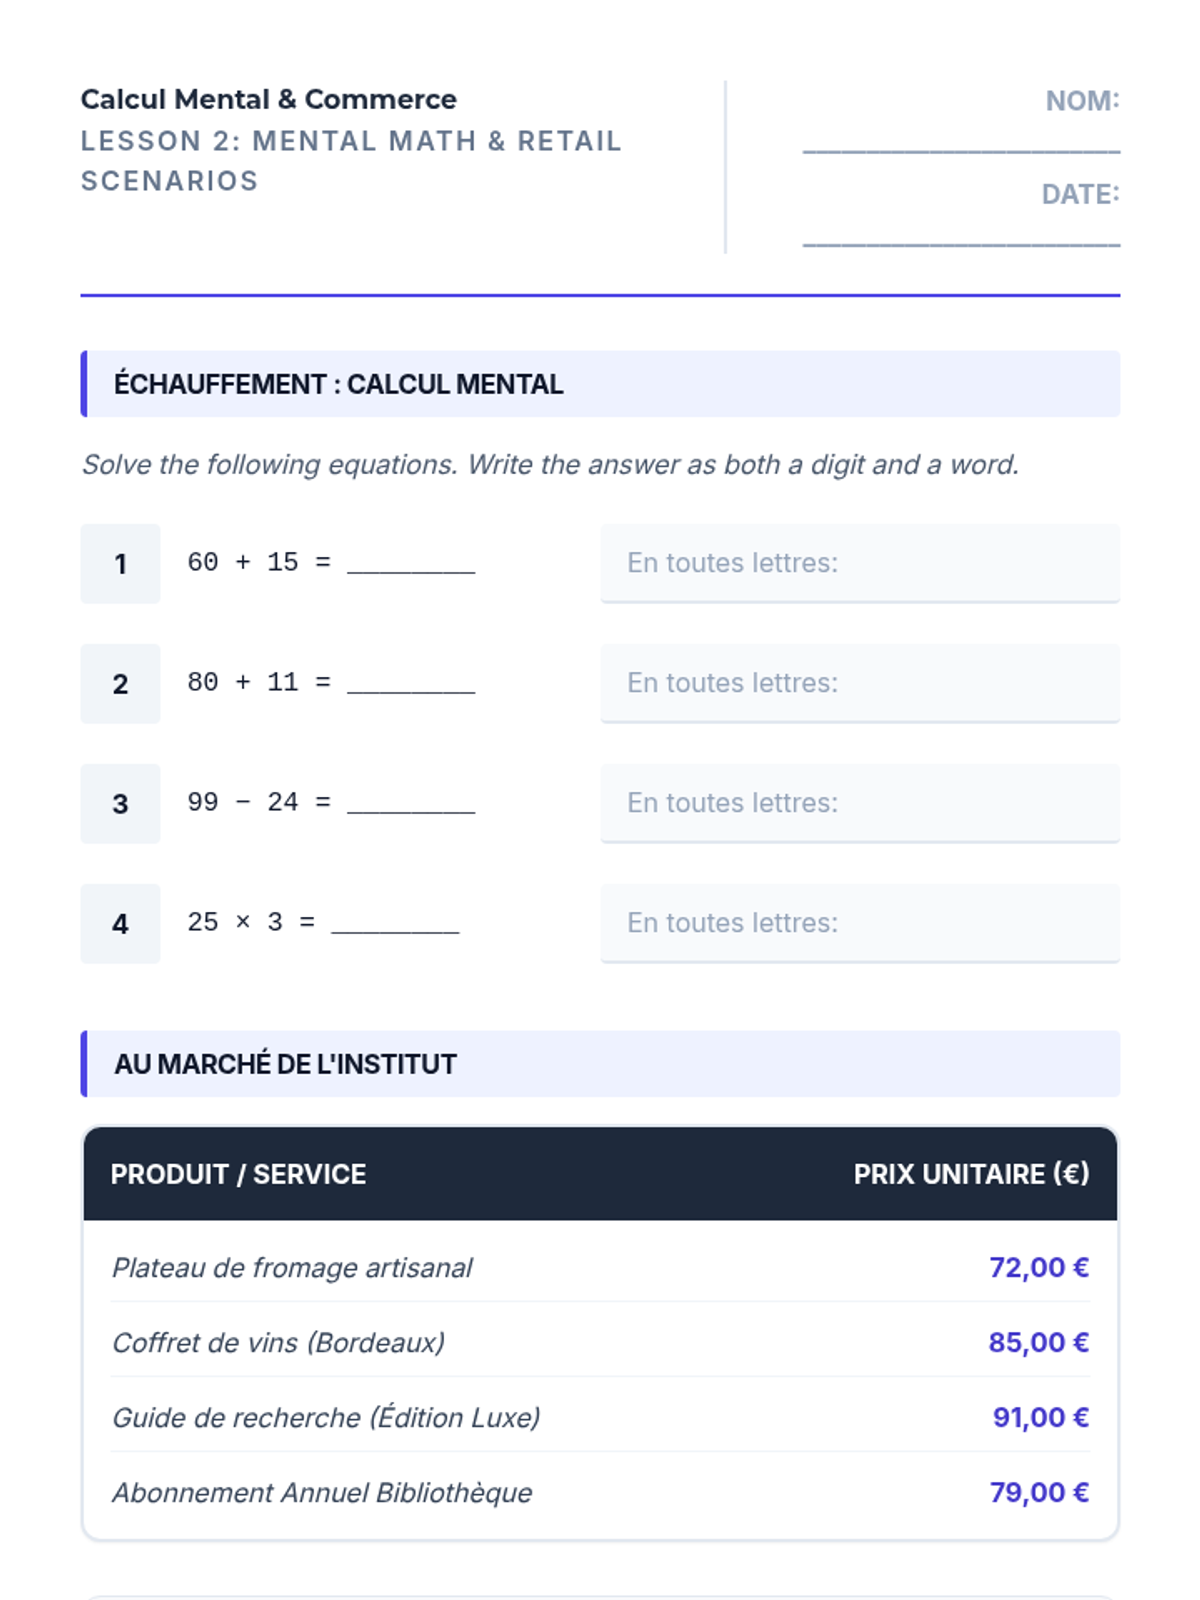Click 'En toutes lettres' box for question 4
The image size is (1200, 1600).
(x=859, y=923)
